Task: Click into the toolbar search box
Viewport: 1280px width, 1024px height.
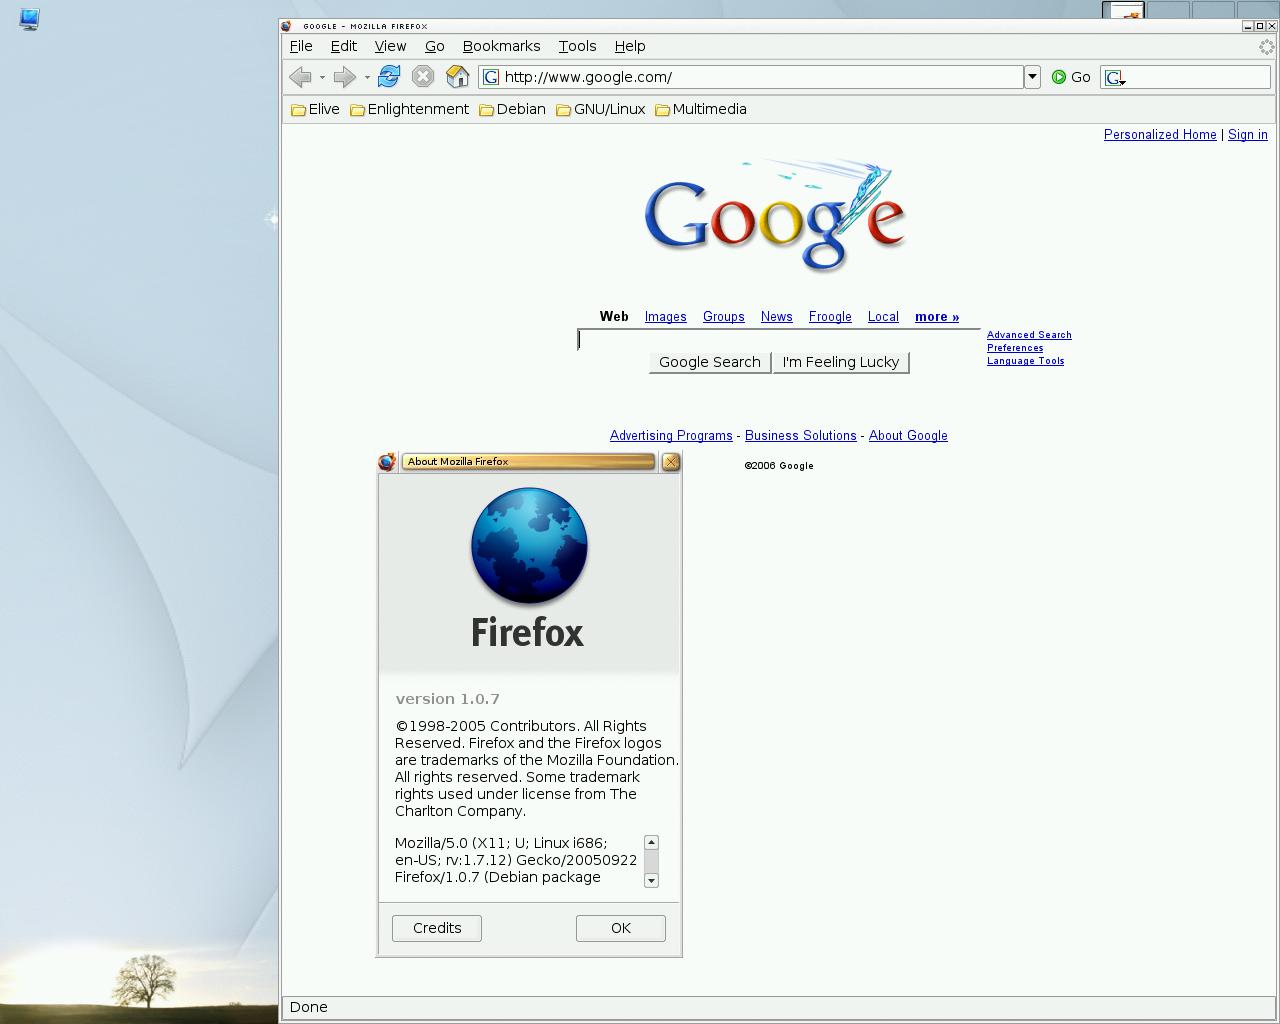Action: [x=1198, y=77]
